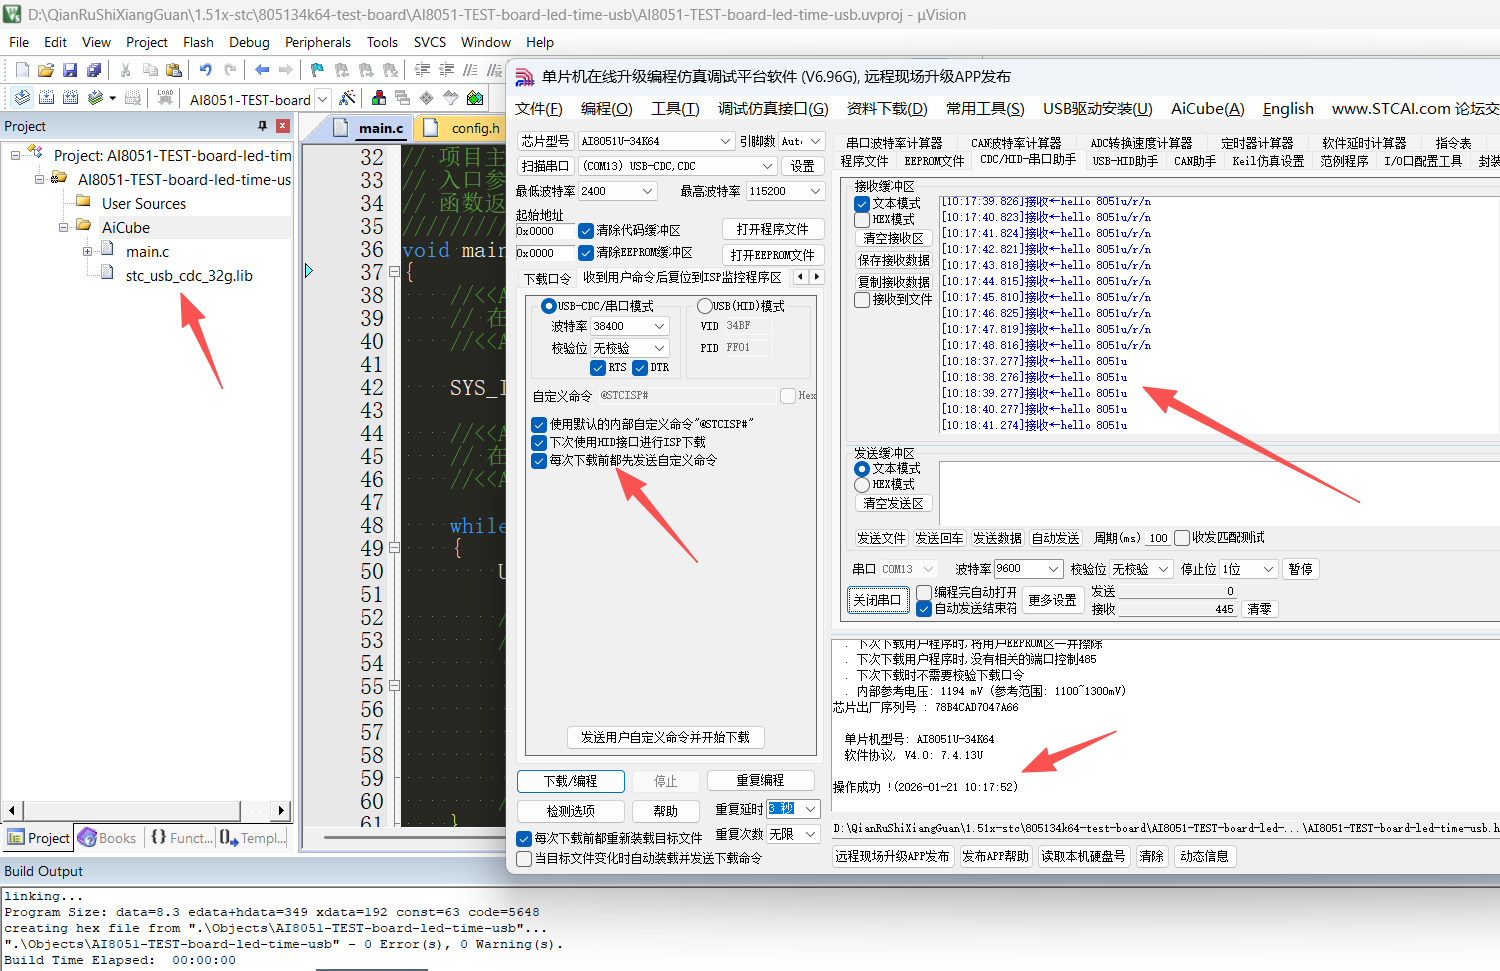Close the Project panel with red X
Screen dimensions: 1500x971
[283, 126]
